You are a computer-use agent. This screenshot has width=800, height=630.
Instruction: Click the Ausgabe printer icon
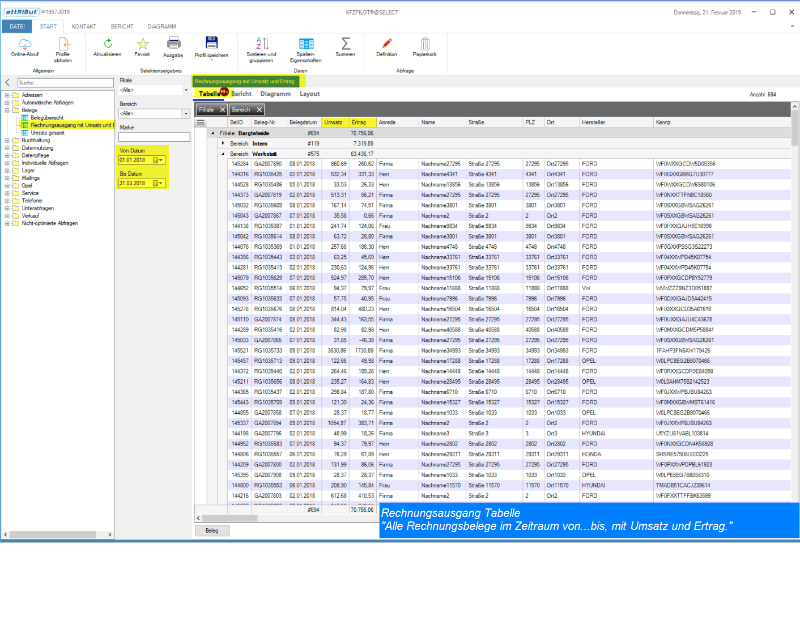pos(174,43)
